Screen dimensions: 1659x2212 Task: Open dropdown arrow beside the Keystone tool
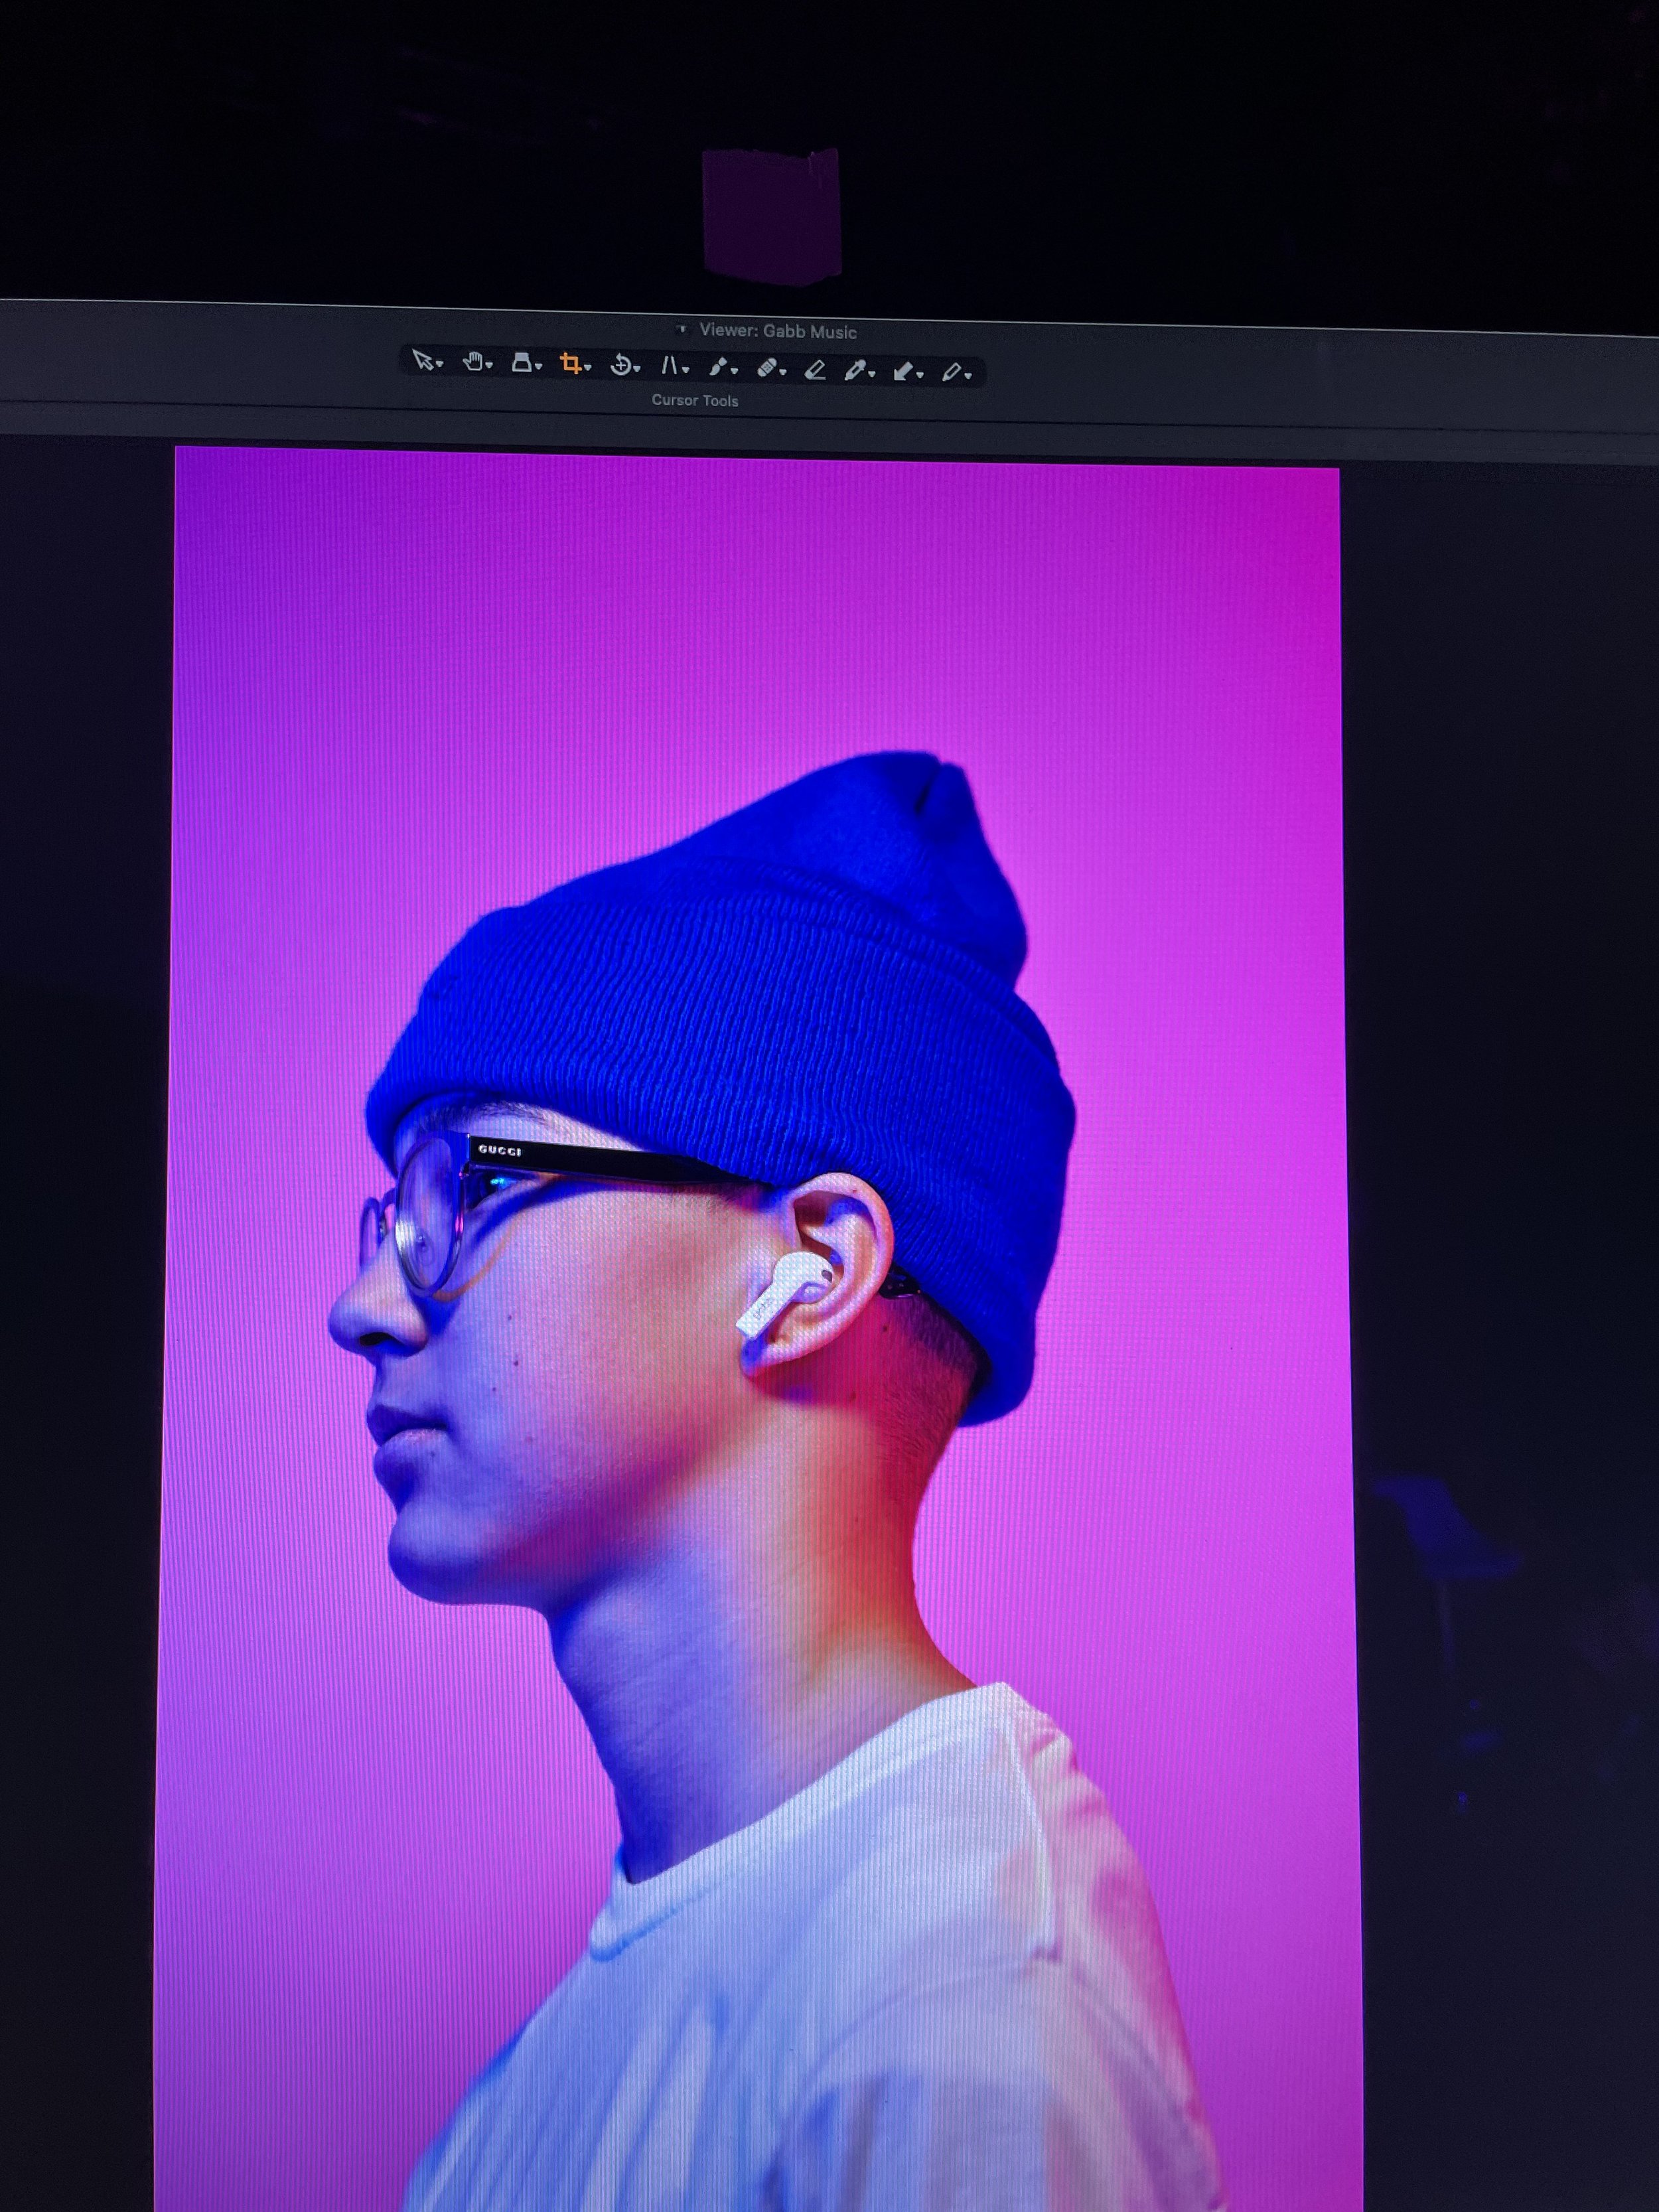685,370
